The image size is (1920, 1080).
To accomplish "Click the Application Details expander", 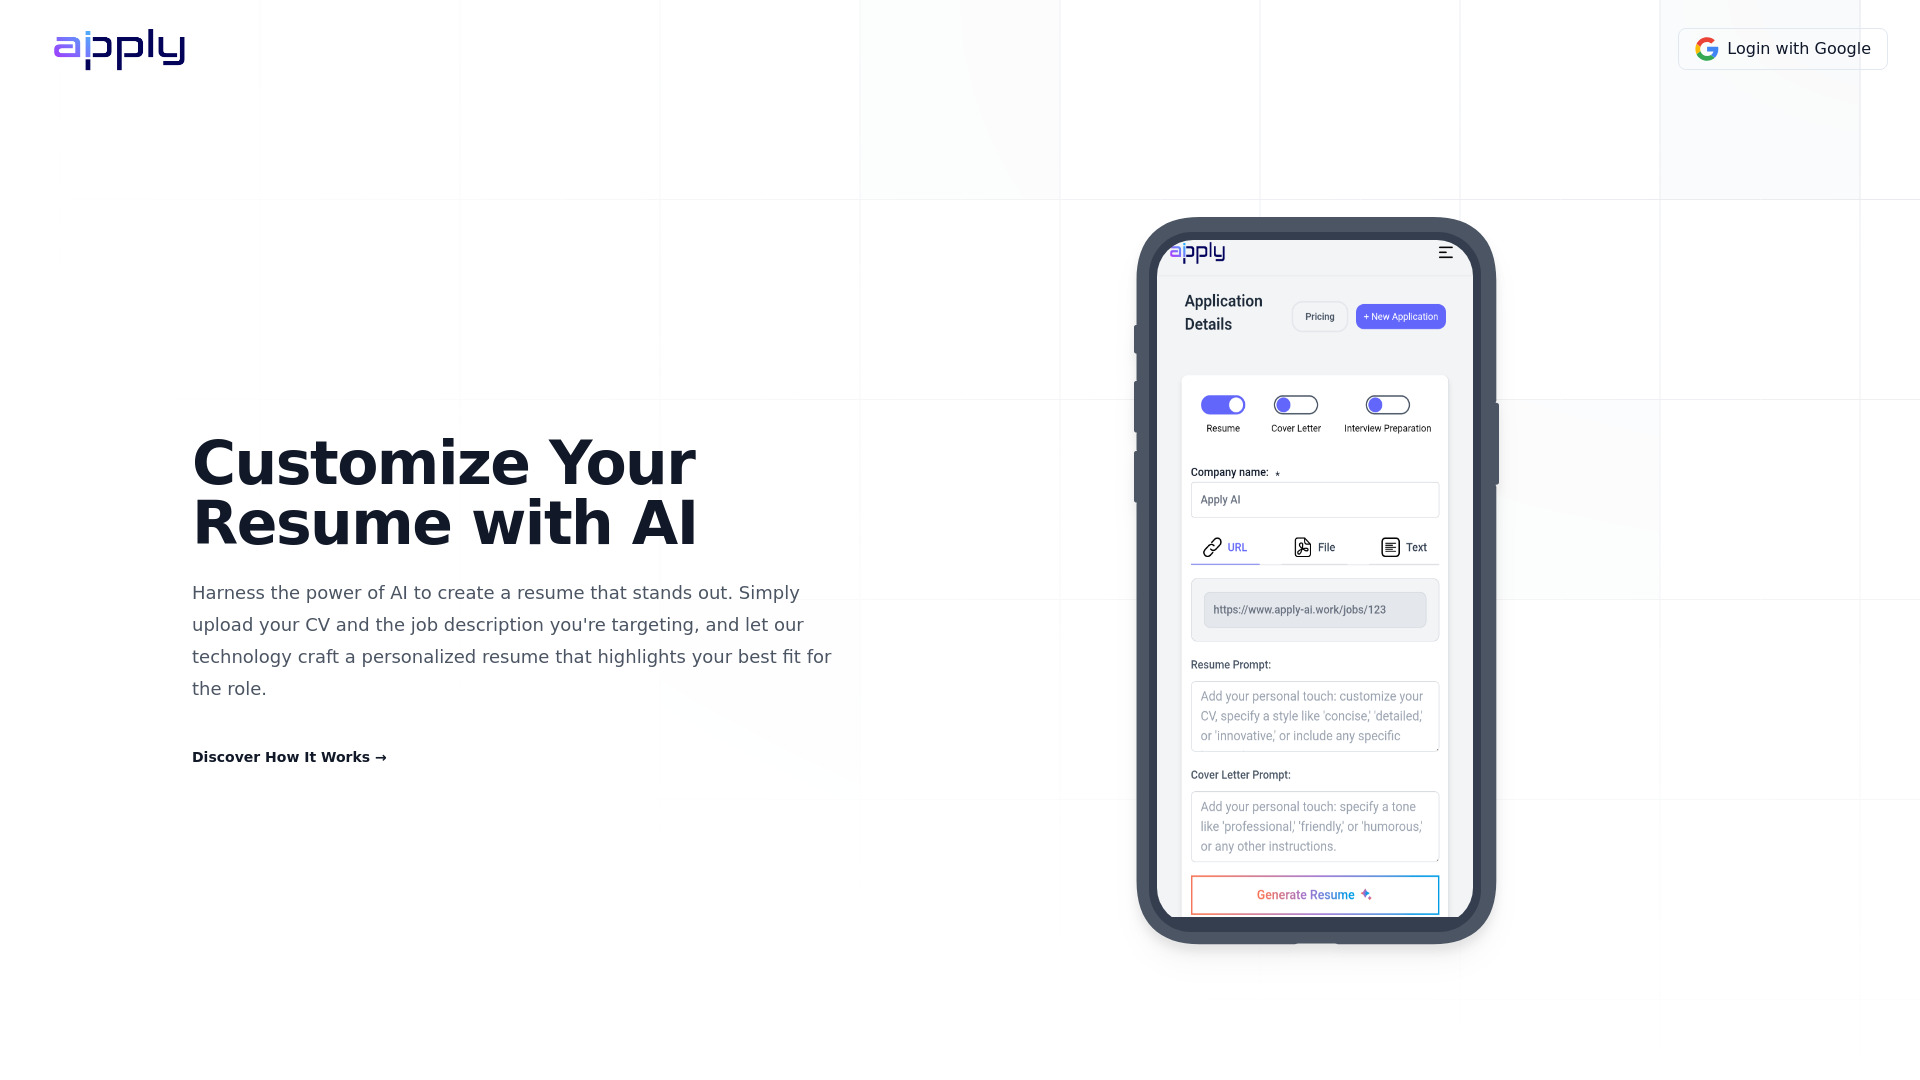I will (x=1222, y=313).
